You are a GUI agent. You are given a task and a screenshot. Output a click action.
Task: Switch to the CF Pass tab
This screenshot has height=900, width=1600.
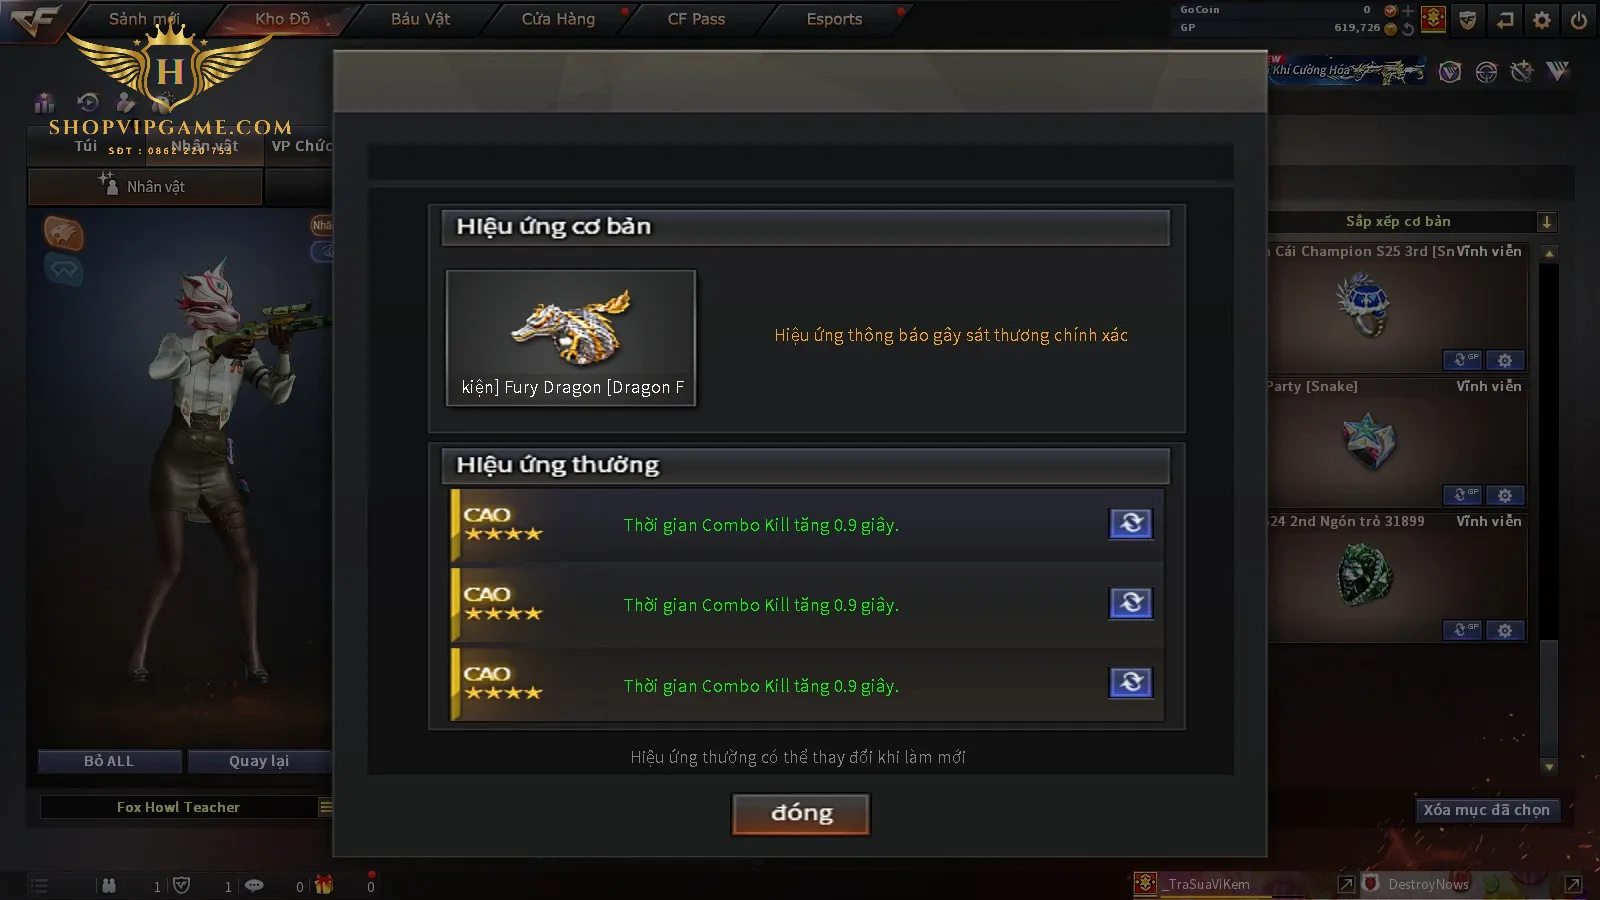click(x=696, y=19)
